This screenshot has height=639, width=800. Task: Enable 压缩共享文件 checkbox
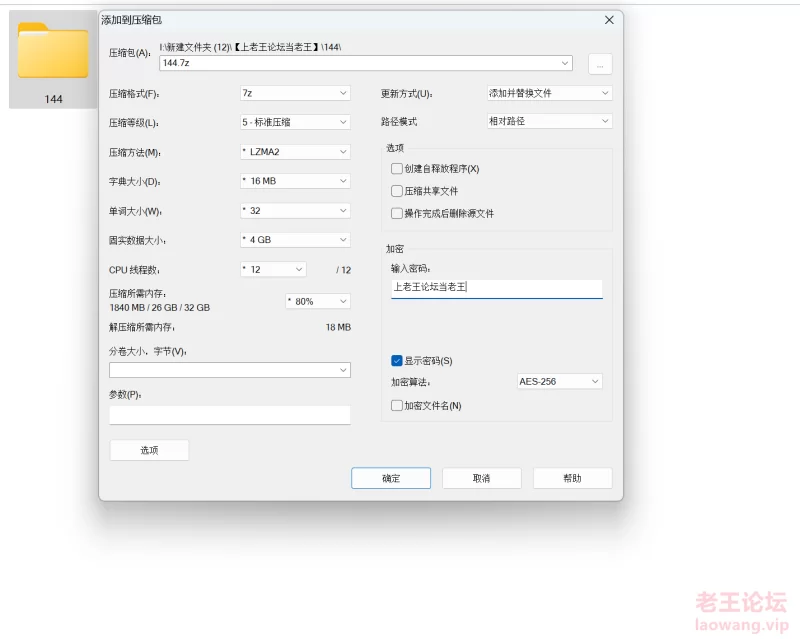396,191
